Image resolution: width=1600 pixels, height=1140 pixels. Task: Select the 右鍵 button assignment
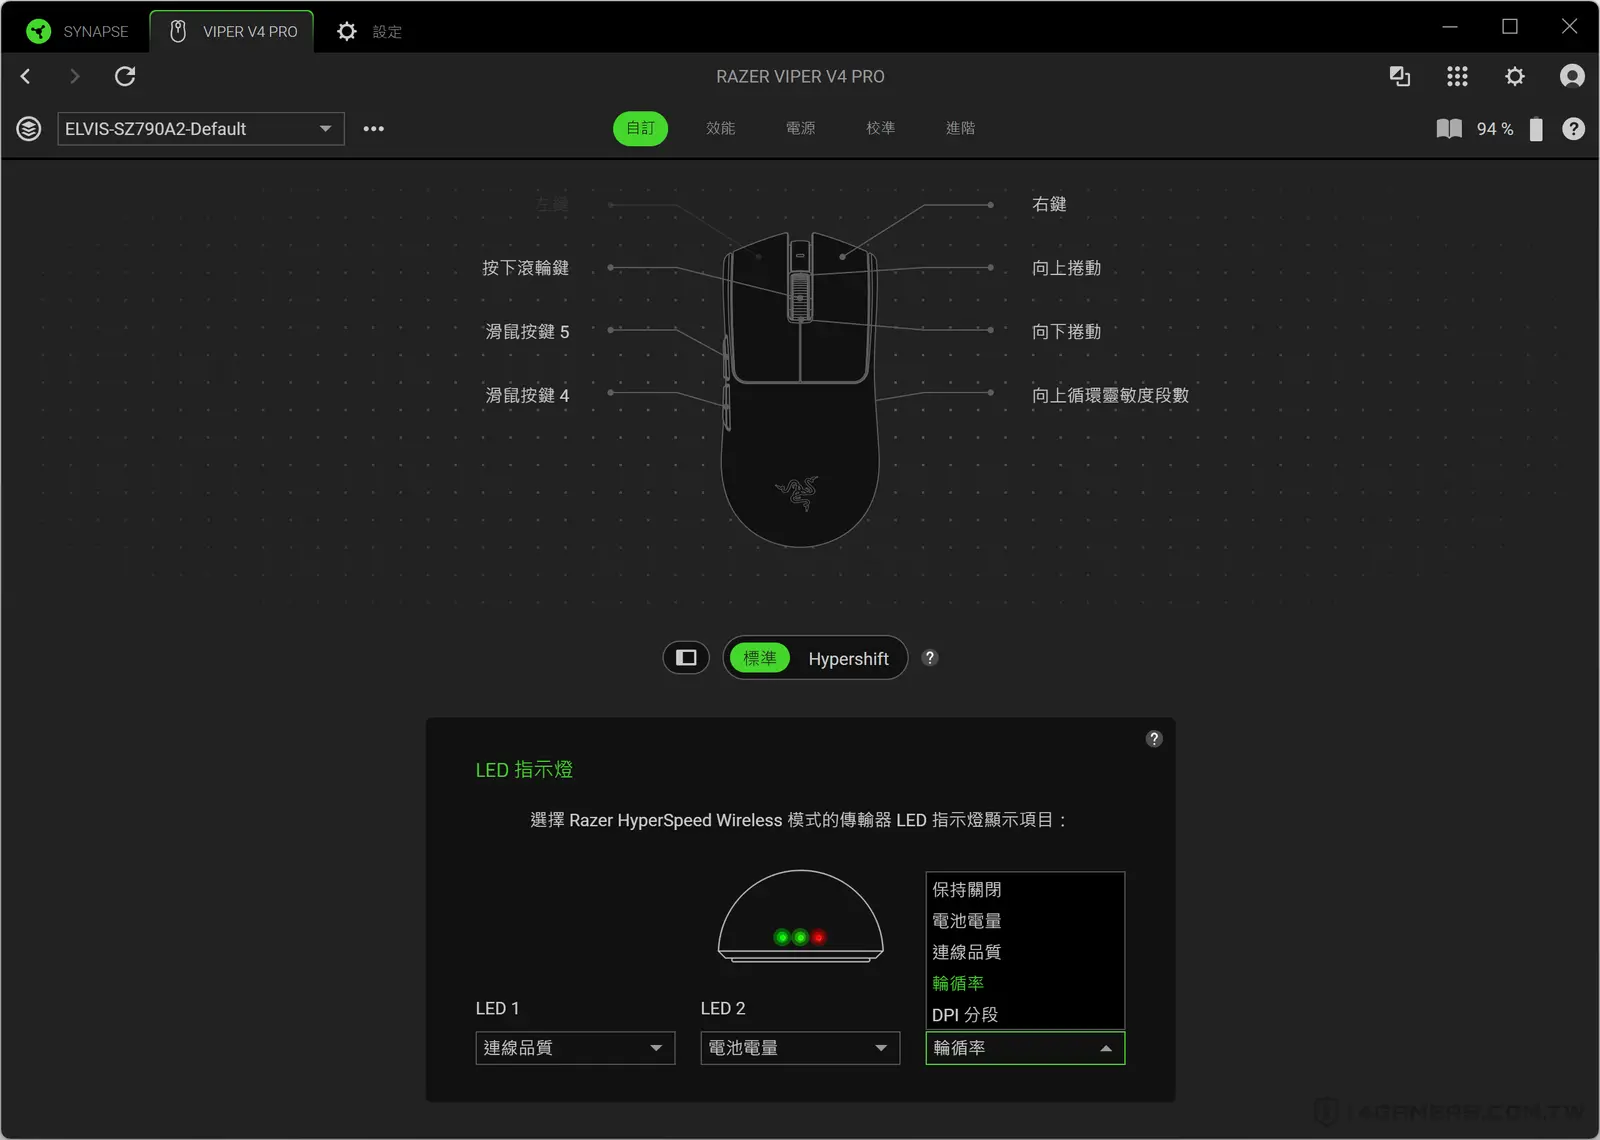[x=1049, y=204]
